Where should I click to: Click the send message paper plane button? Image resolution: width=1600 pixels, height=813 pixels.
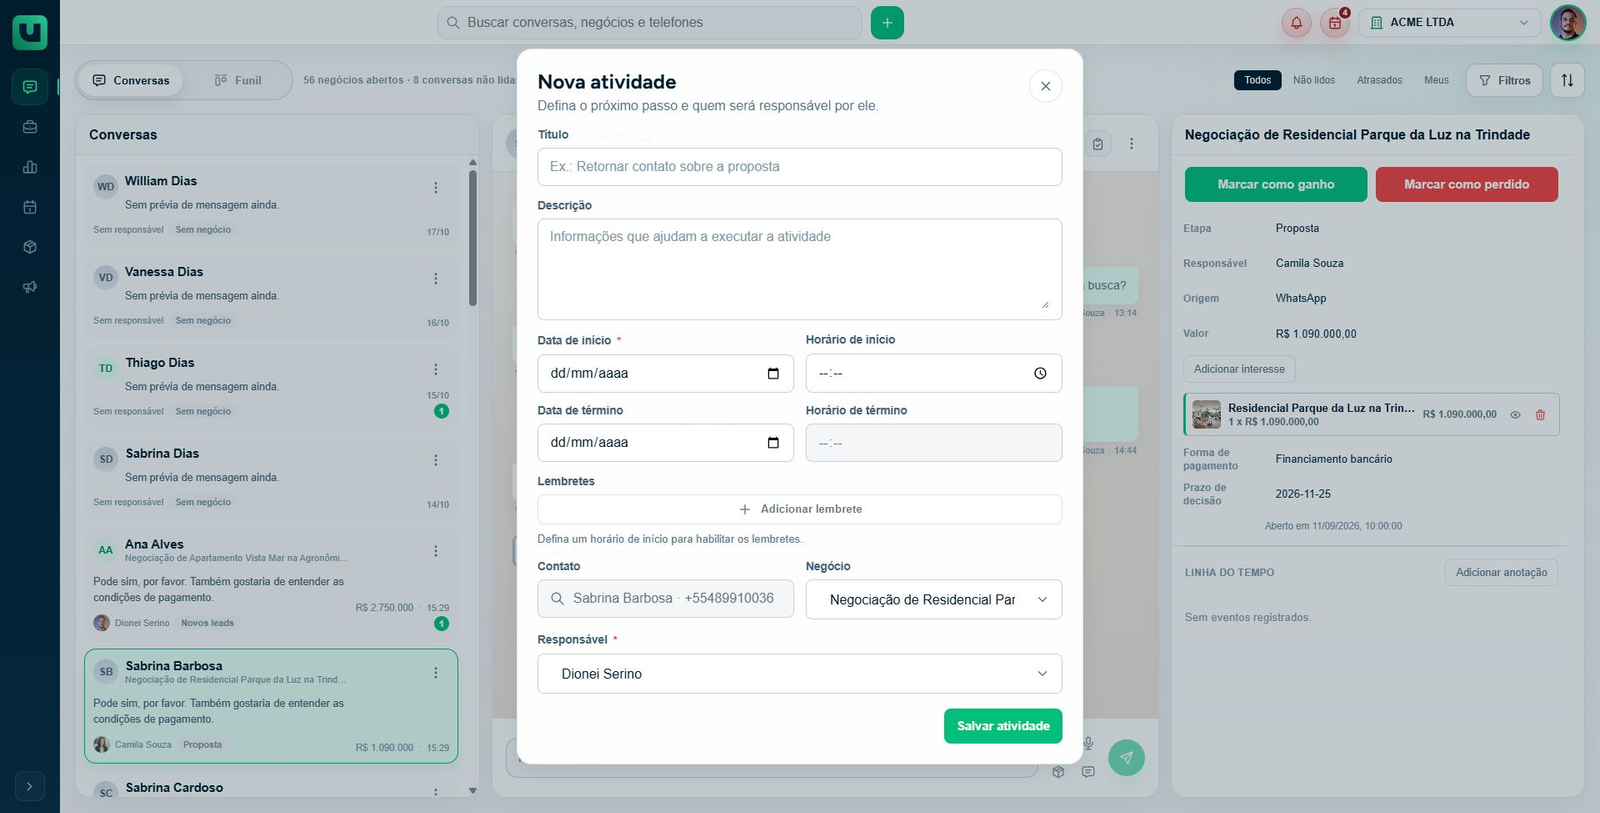pyautogui.click(x=1126, y=757)
